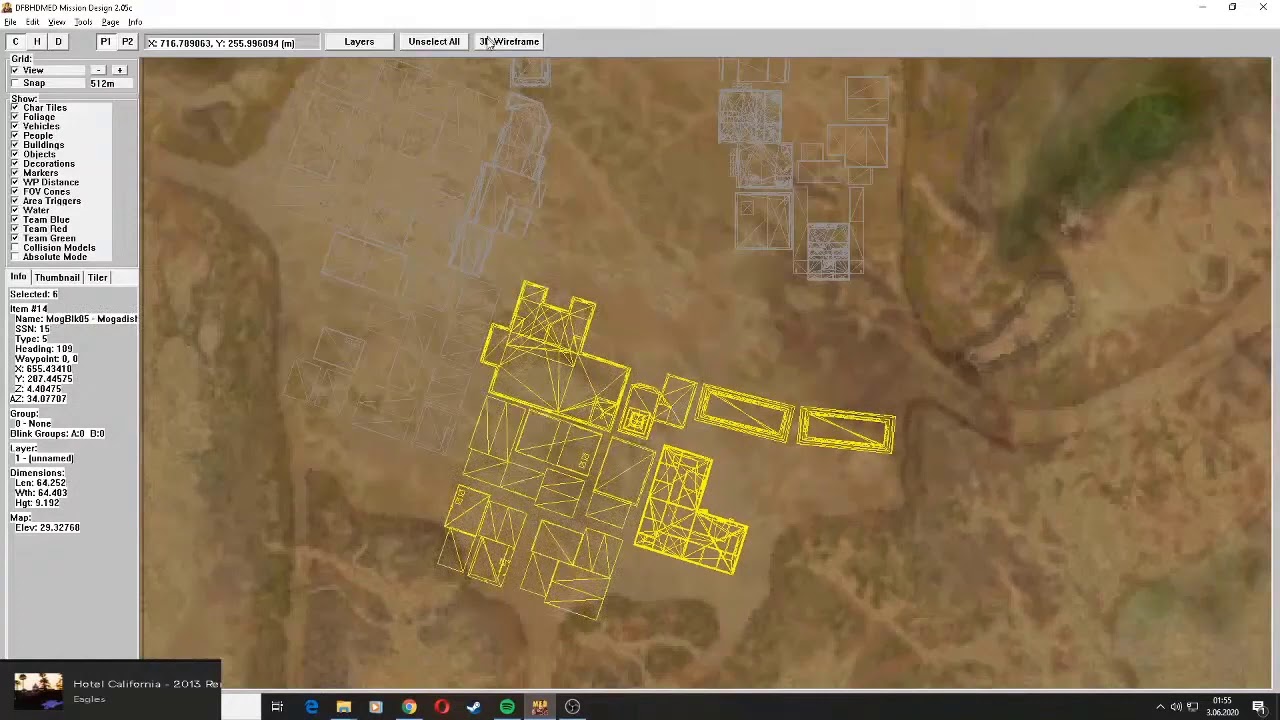
Task: Click 'Heading: 109' info line
Action: tap(43, 349)
